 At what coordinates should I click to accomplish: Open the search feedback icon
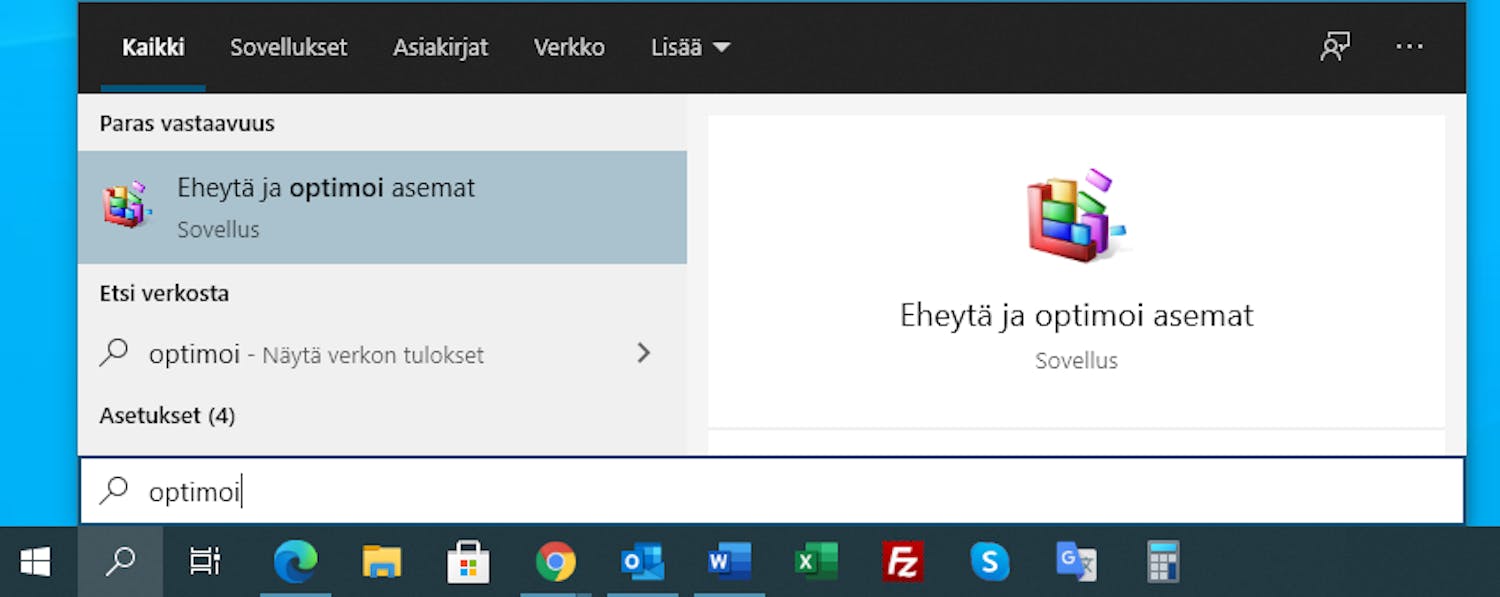click(1337, 46)
